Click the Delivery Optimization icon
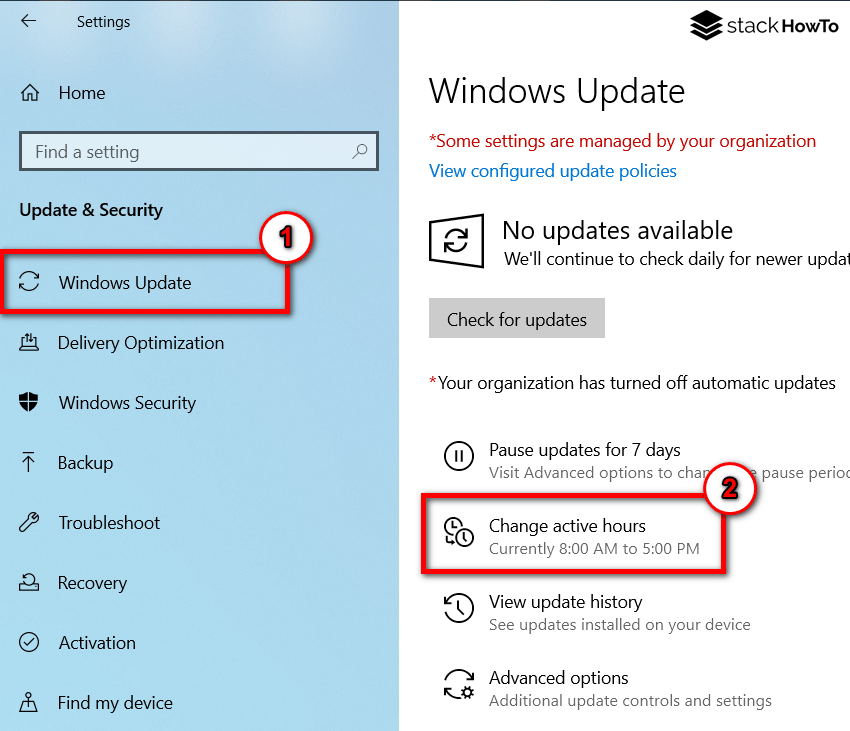This screenshot has width=850, height=731. pos(30,343)
